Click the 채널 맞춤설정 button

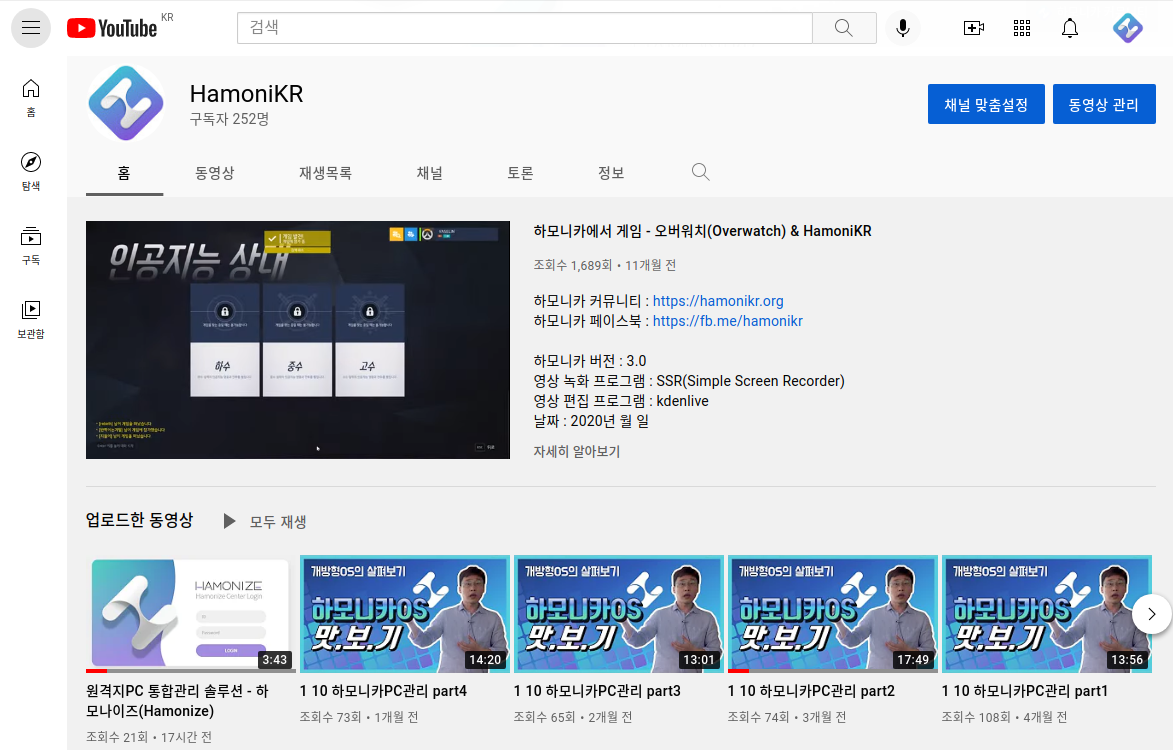pyautogui.click(x=986, y=103)
